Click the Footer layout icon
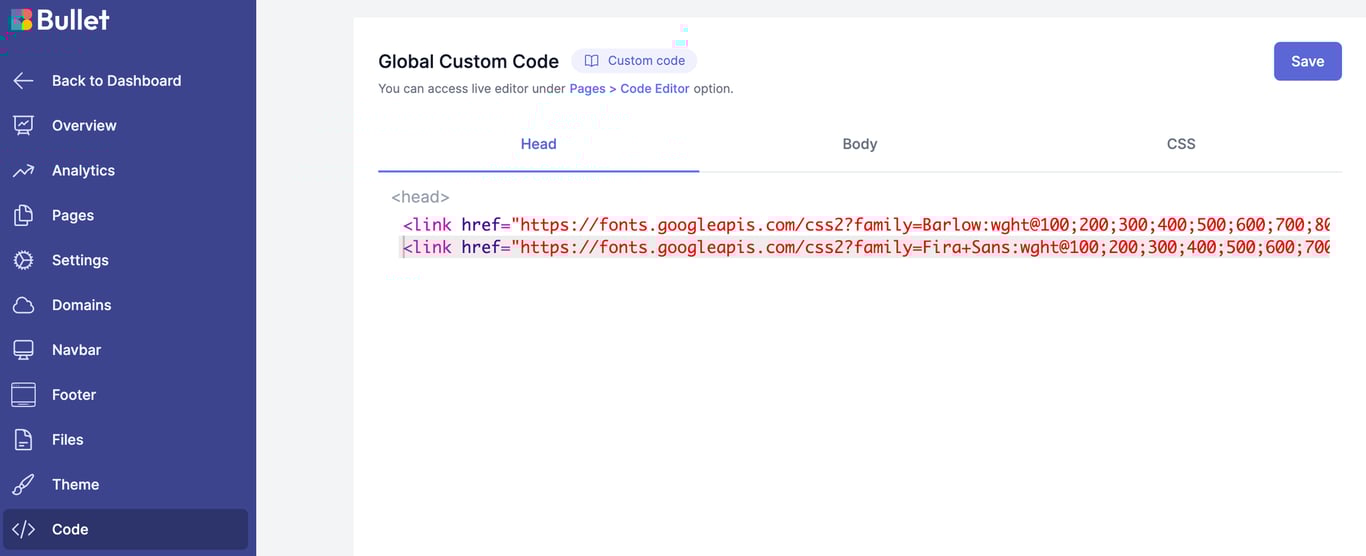The width and height of the screenshot is (1366, 556). (x=23, y=395)
